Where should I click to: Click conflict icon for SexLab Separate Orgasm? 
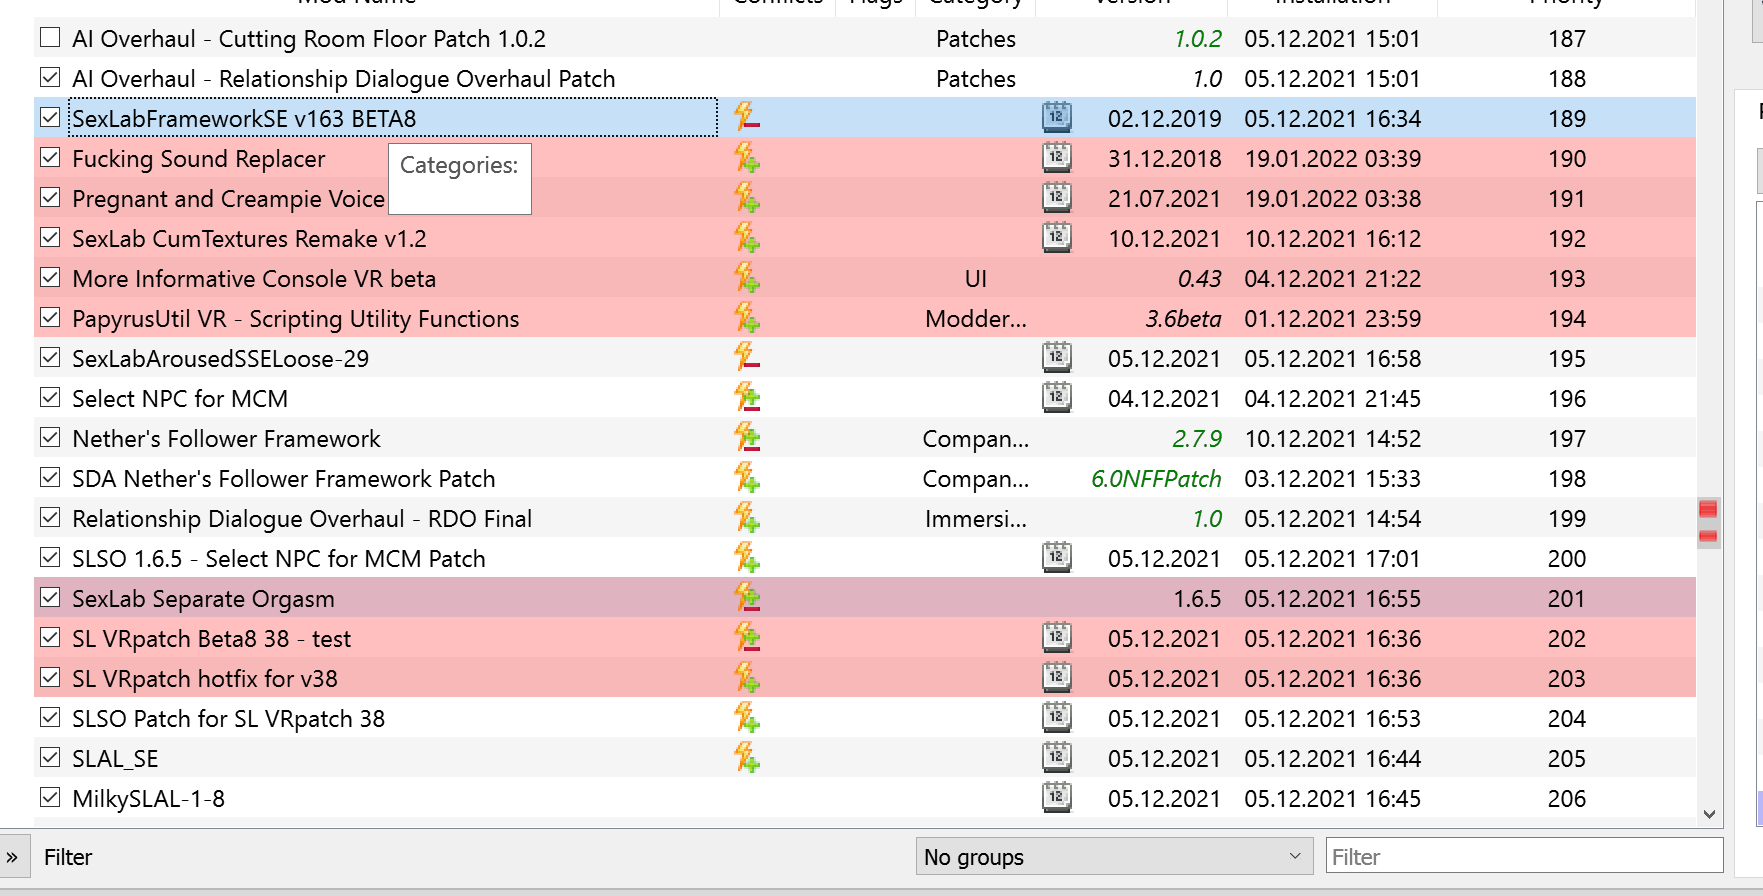click(746, 598)
